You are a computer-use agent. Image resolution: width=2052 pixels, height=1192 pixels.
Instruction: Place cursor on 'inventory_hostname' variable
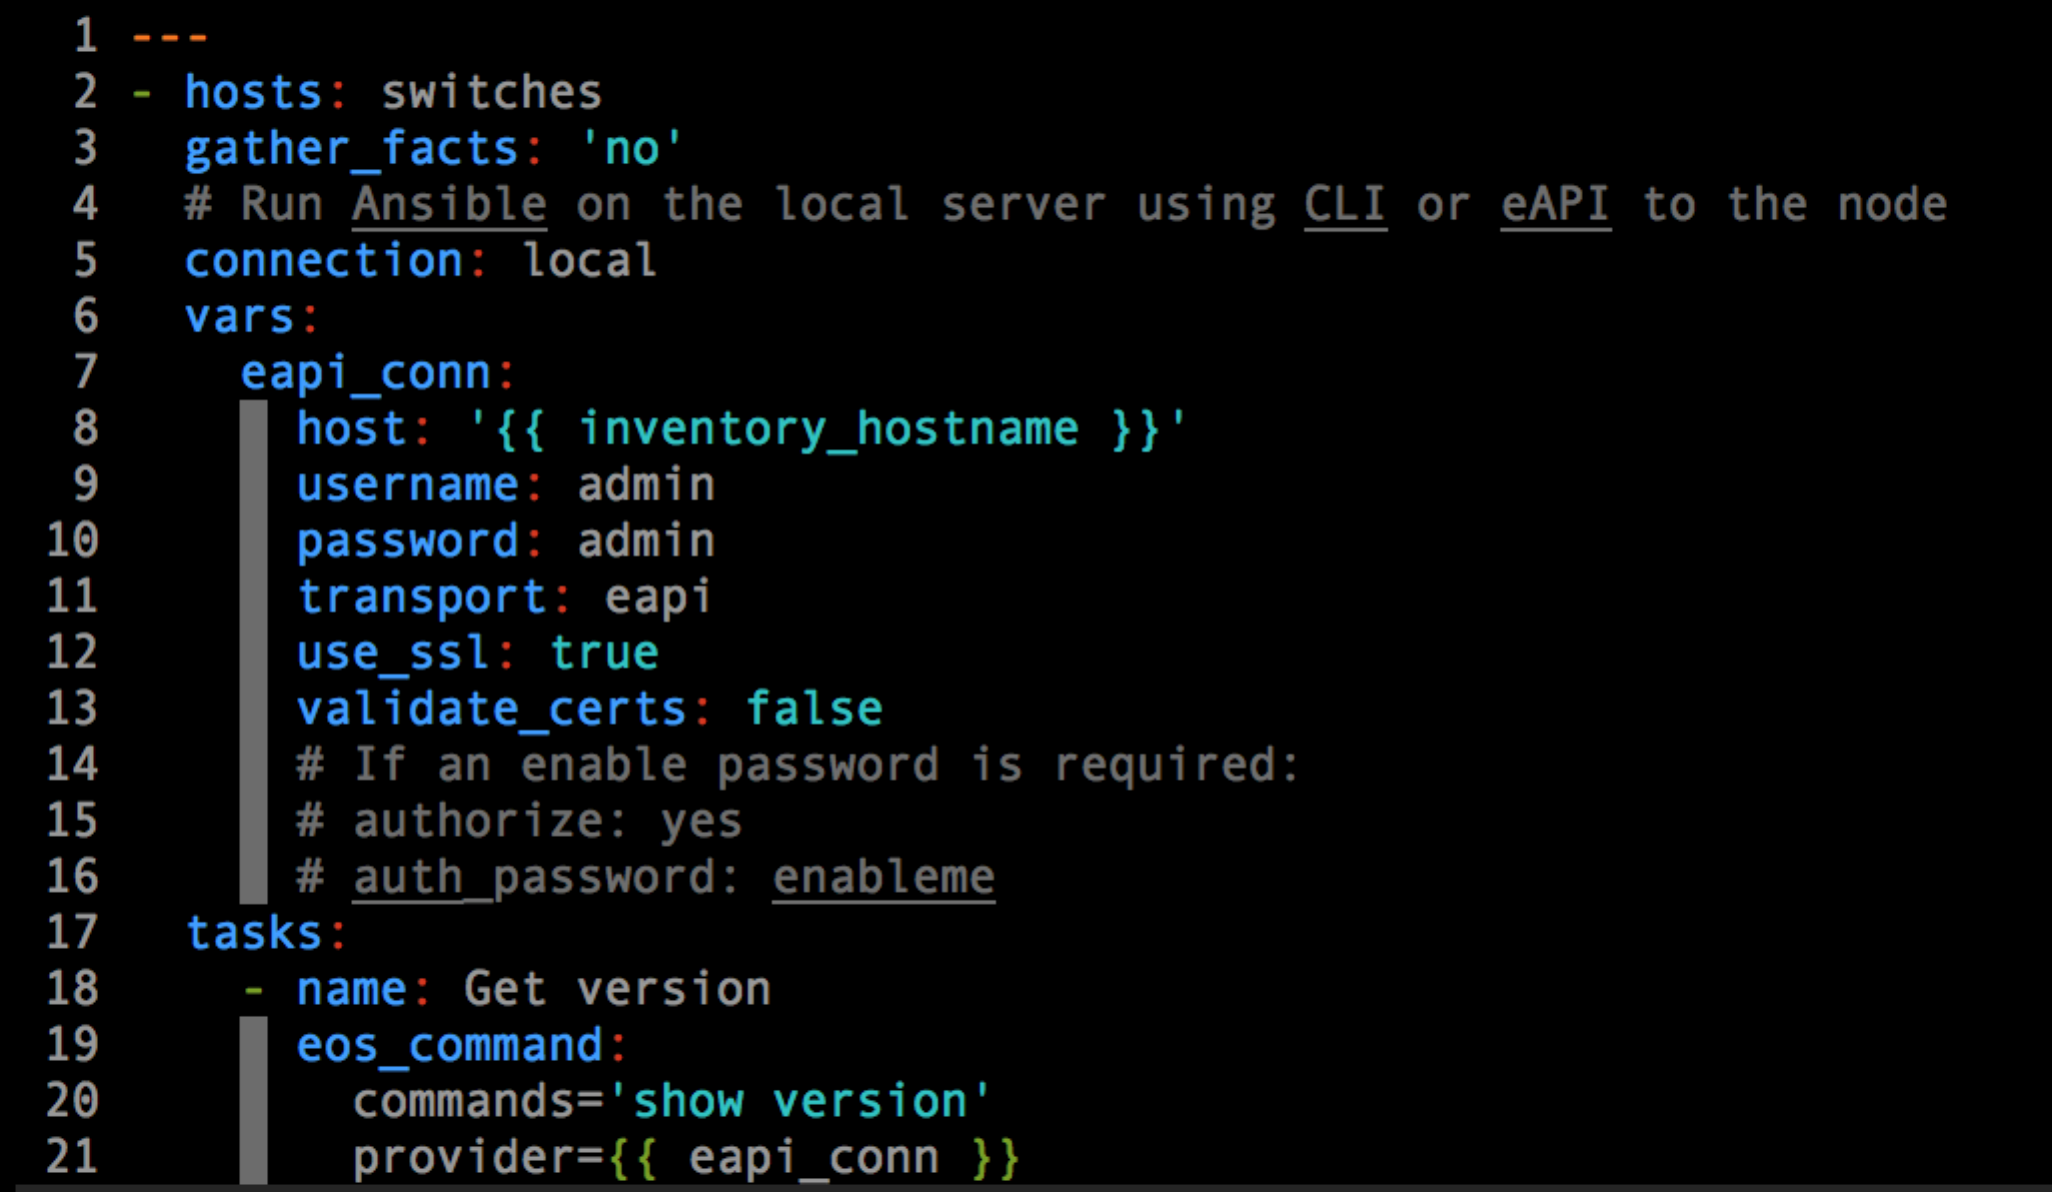tap(828, 429)
